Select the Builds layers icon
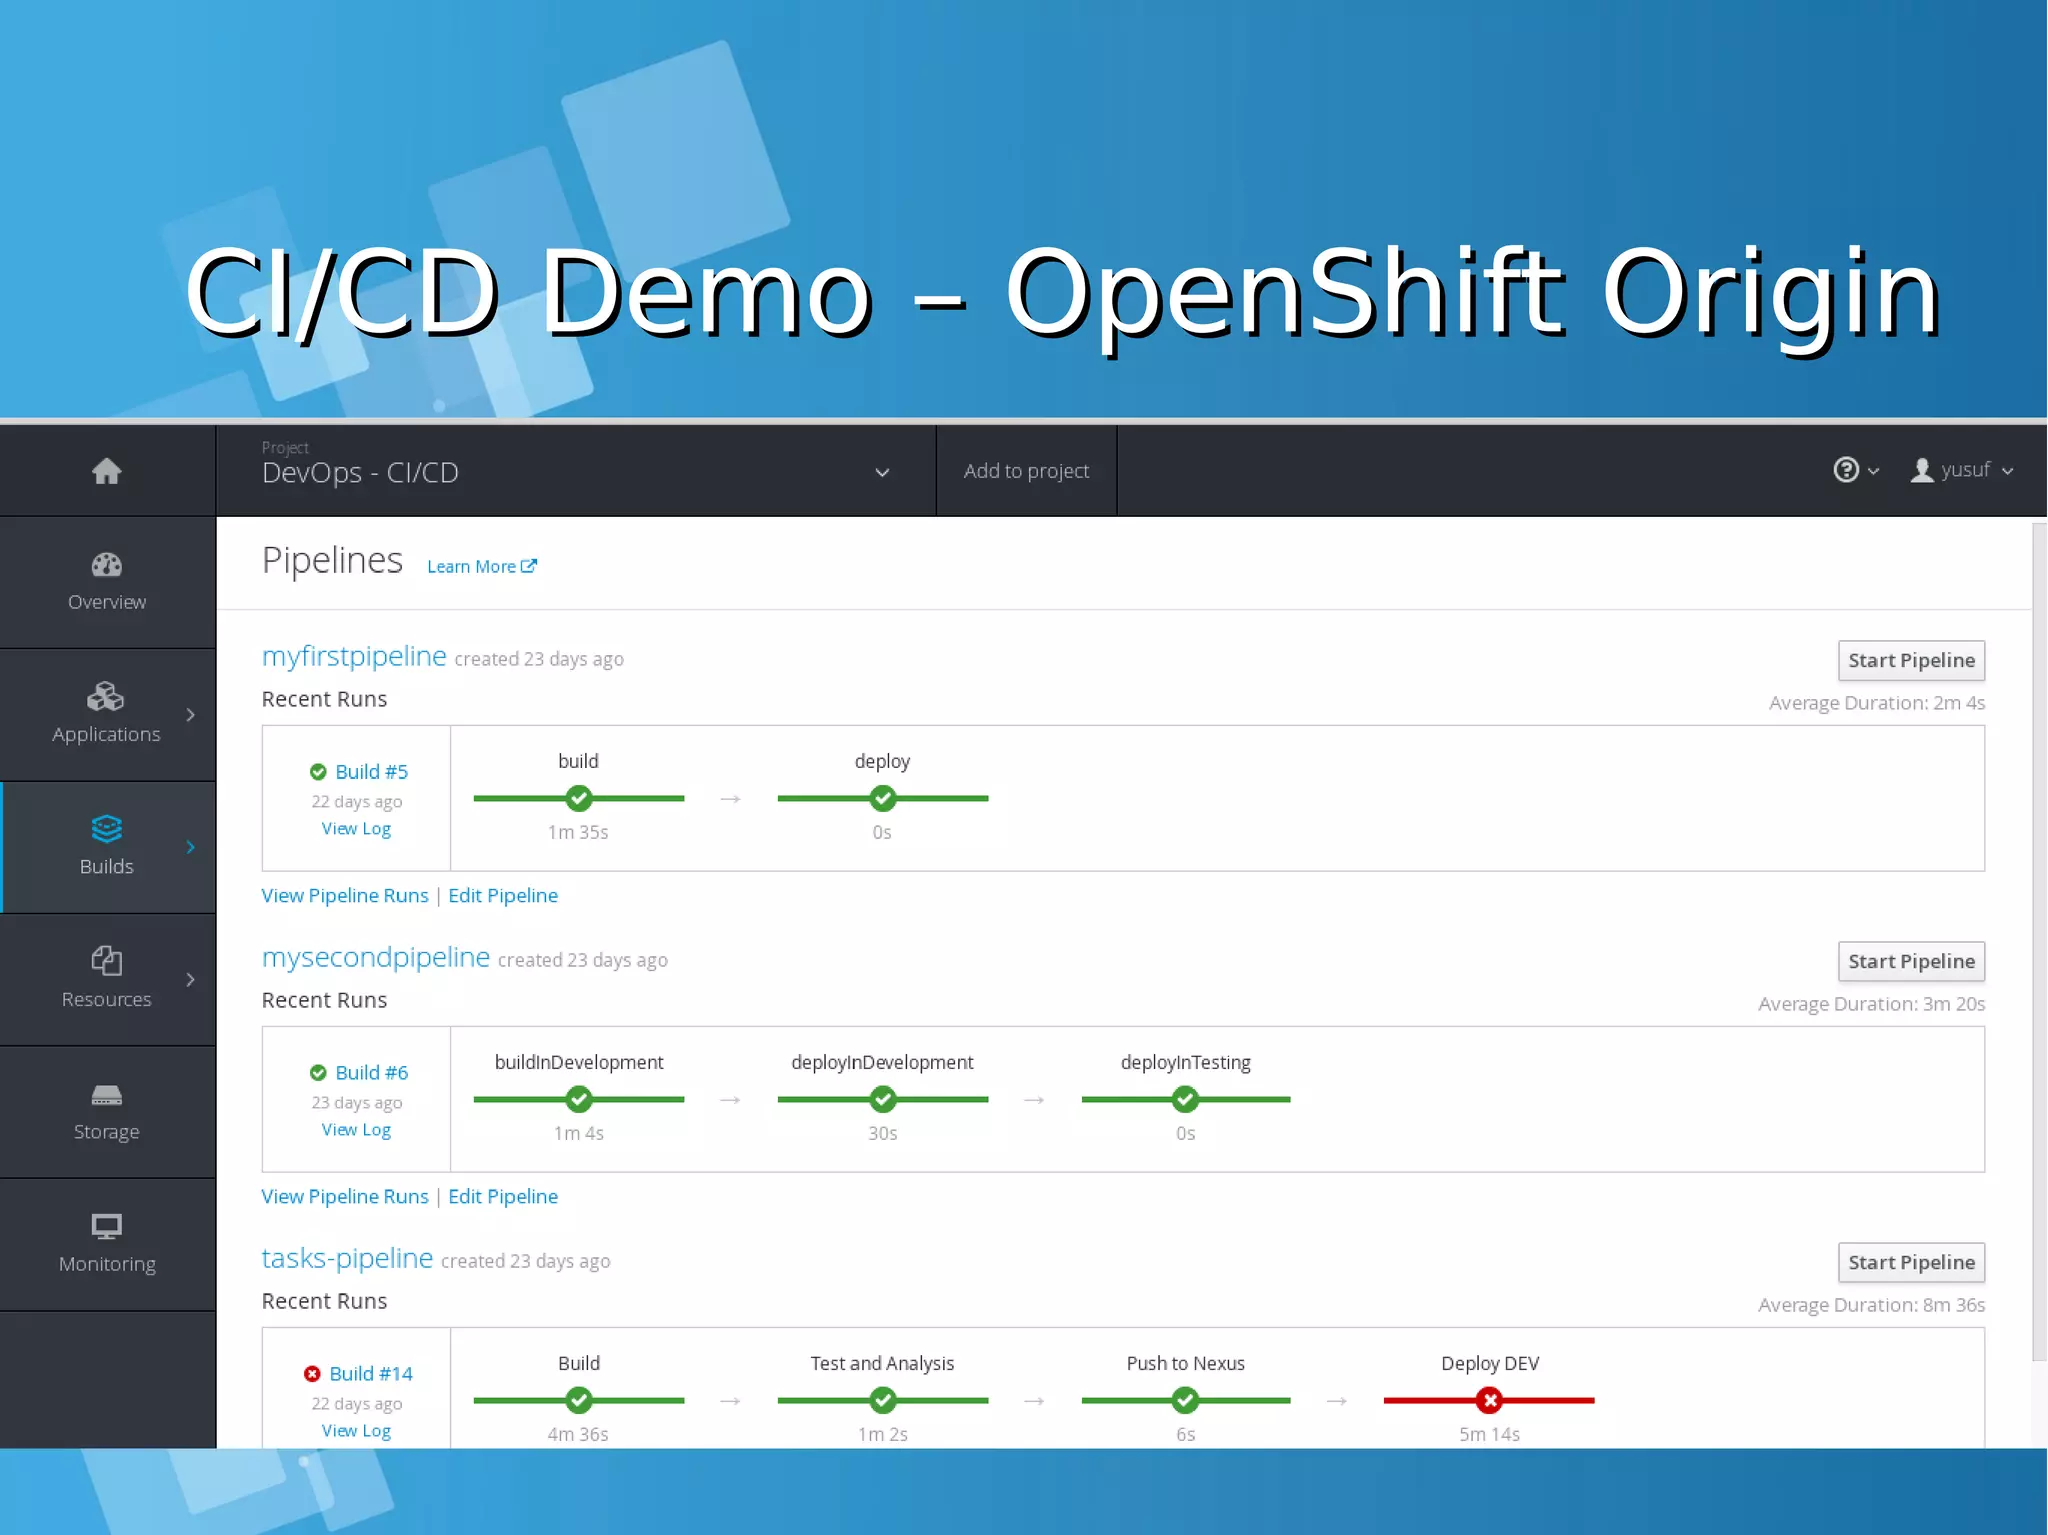Image resolution: width=2048 pixels, height=1535 pixels. click(x=106, y=829)
